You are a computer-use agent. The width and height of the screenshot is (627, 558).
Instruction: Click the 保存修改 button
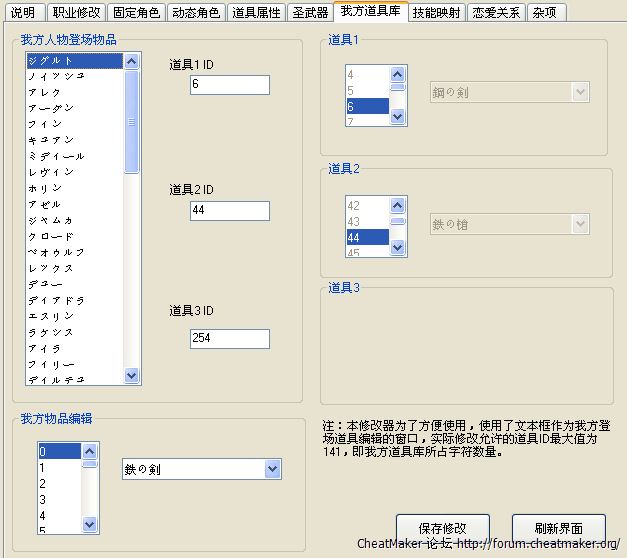(442, 527)
